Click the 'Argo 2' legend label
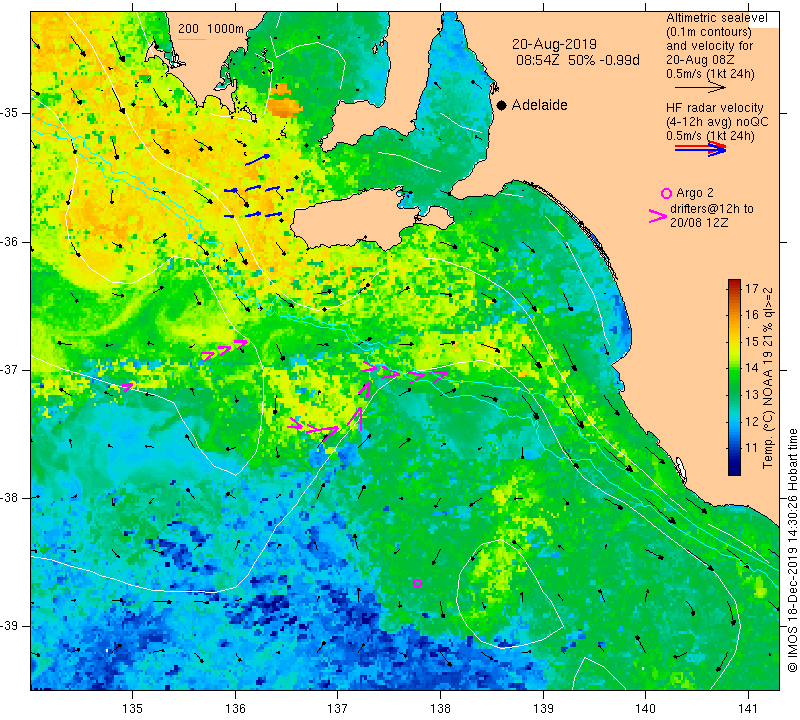This screenshot has height=720, width=800. tap(695, 193)
